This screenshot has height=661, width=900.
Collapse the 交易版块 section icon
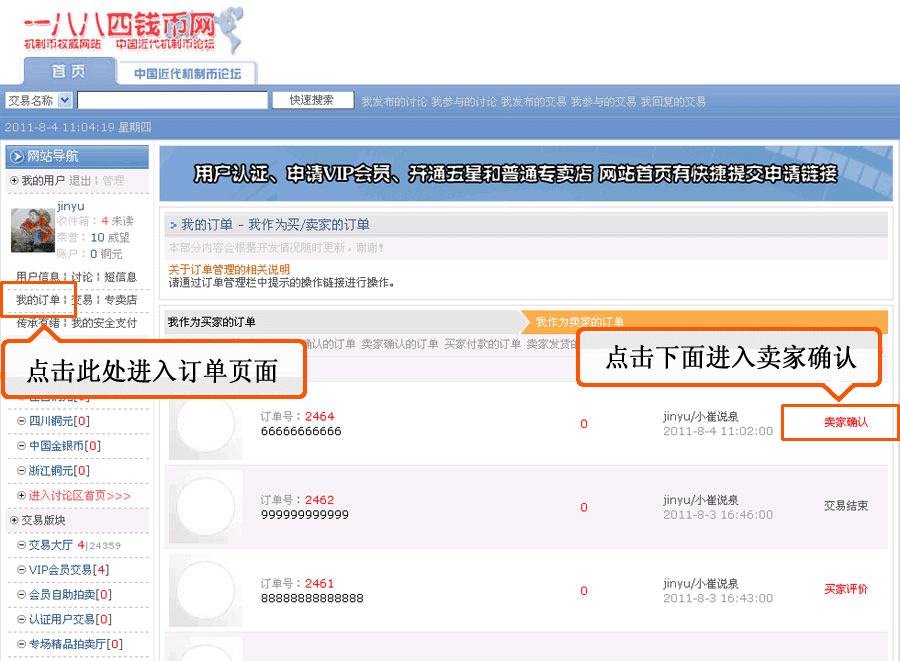14,520
